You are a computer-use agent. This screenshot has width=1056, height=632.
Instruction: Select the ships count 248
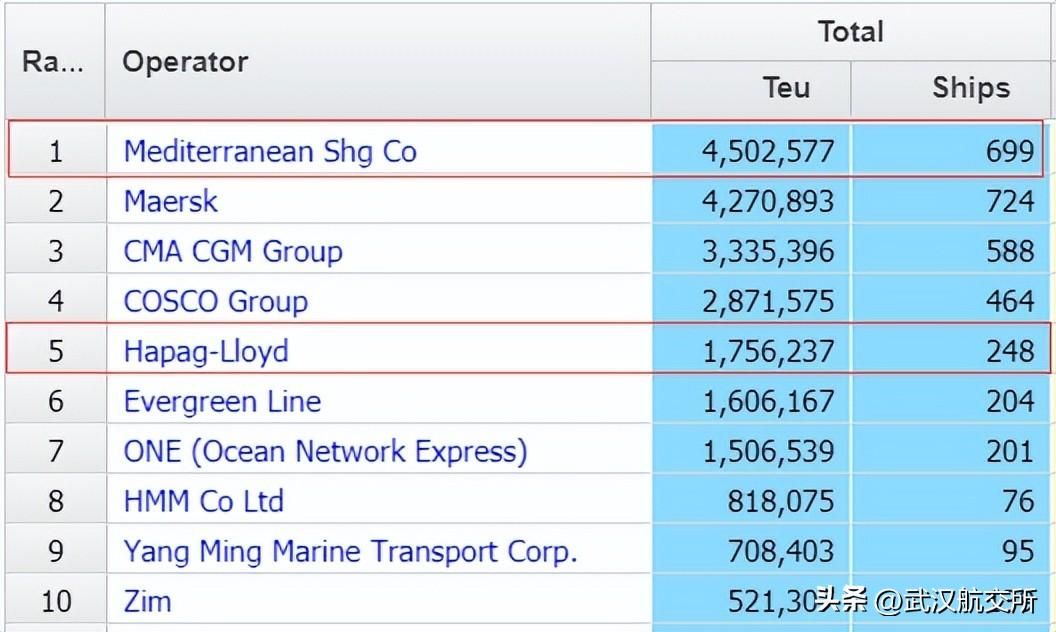coord(1010,351)
